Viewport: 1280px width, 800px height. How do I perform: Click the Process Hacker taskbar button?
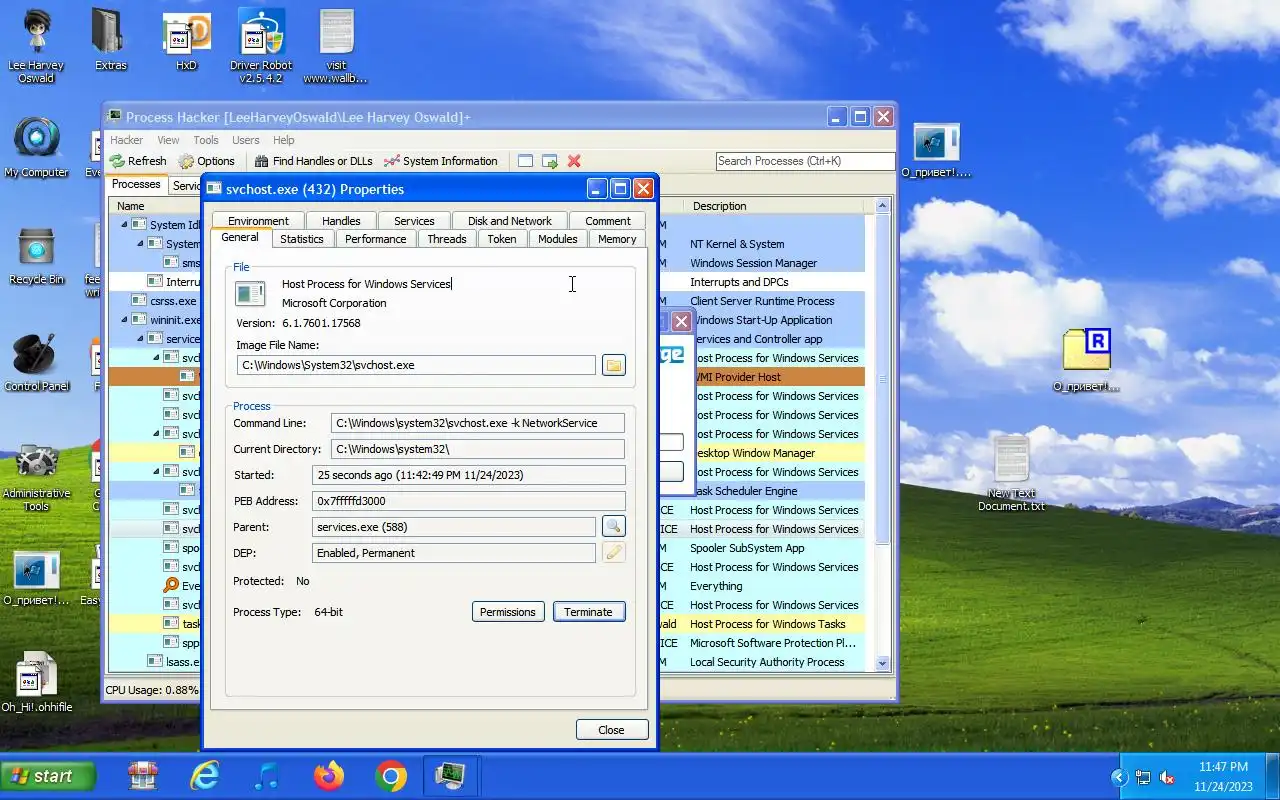tap(451, 776)
